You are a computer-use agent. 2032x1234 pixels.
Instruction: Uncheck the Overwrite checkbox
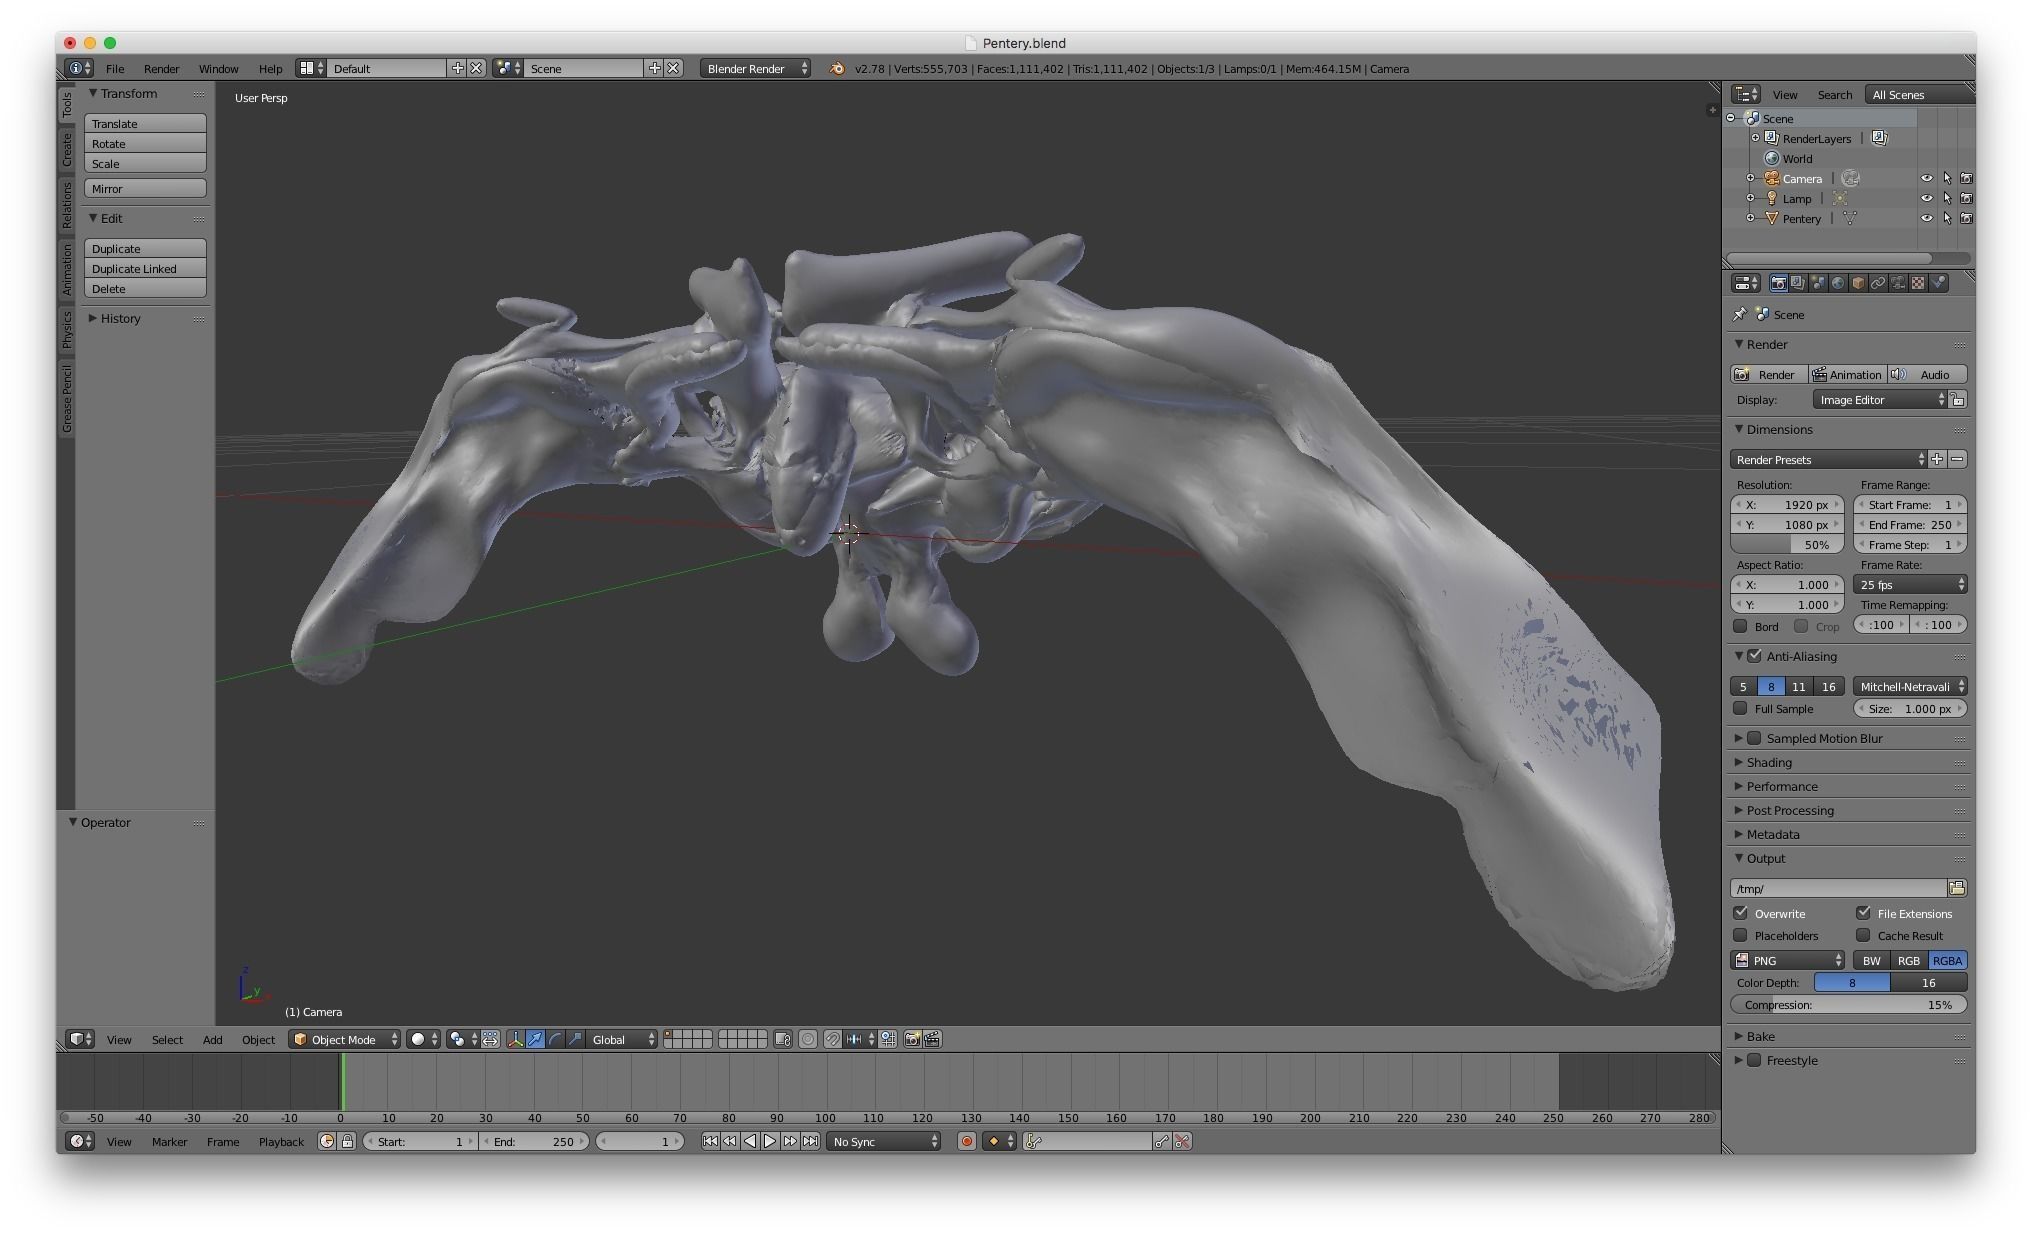1741,913
